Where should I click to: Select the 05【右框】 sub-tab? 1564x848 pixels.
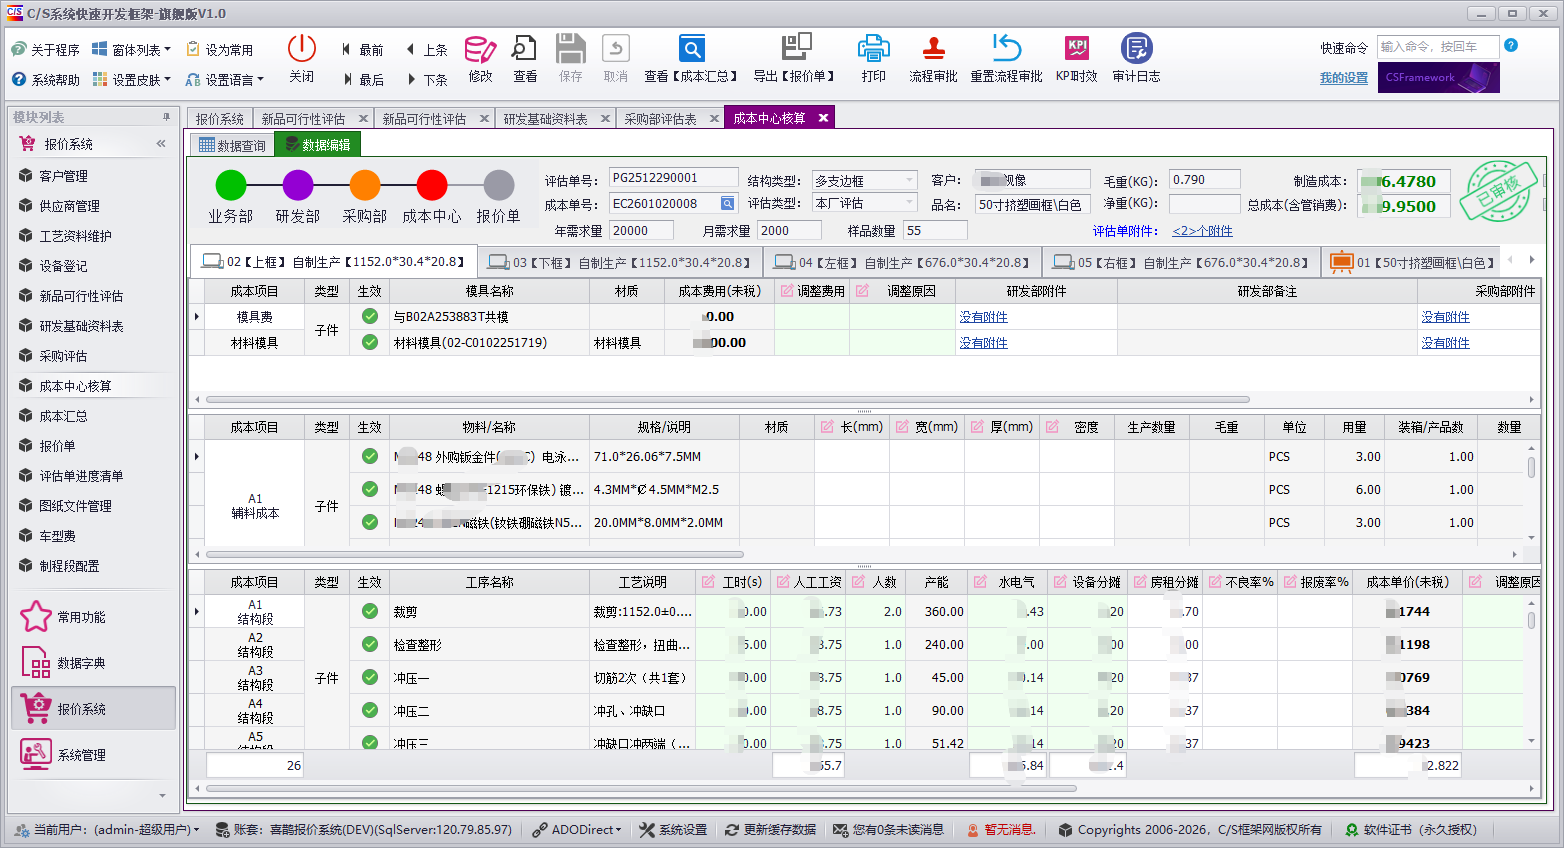(1181, 263)
